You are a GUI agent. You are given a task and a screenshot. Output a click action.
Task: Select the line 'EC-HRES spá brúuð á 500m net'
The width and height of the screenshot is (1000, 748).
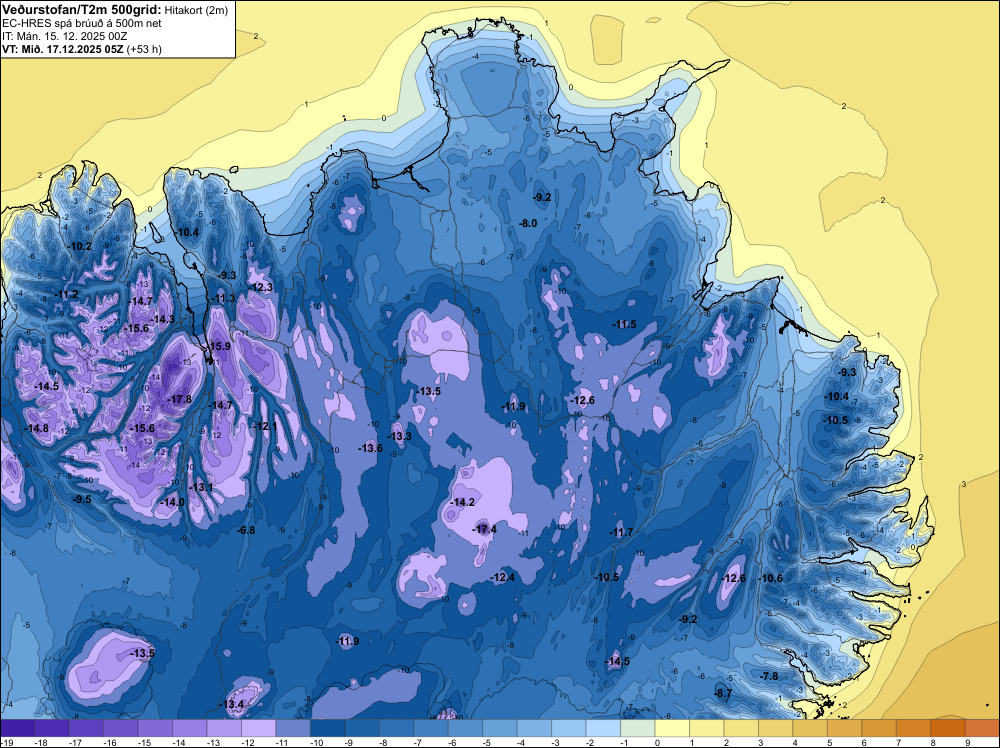pos(82,23)
